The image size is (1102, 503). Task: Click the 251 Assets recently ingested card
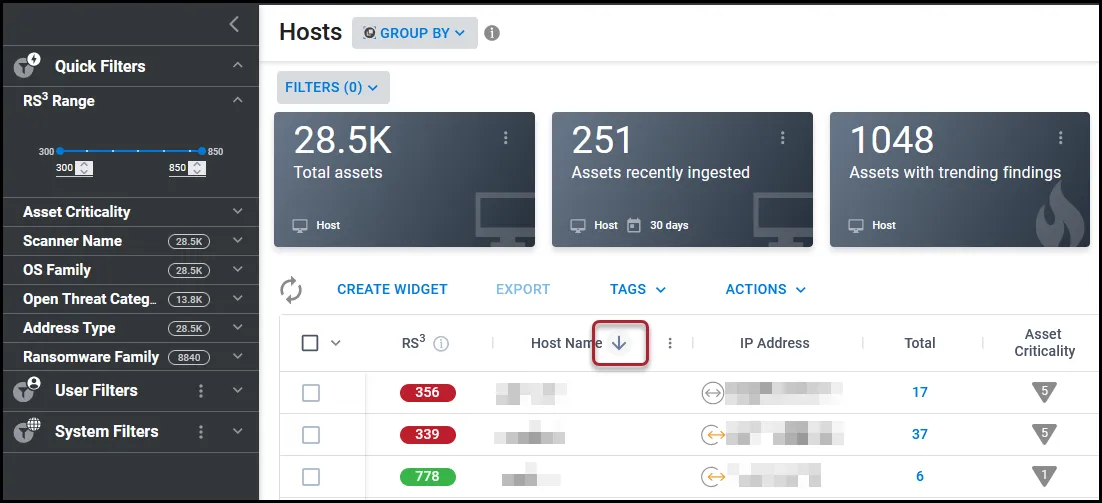pos(682,180)
